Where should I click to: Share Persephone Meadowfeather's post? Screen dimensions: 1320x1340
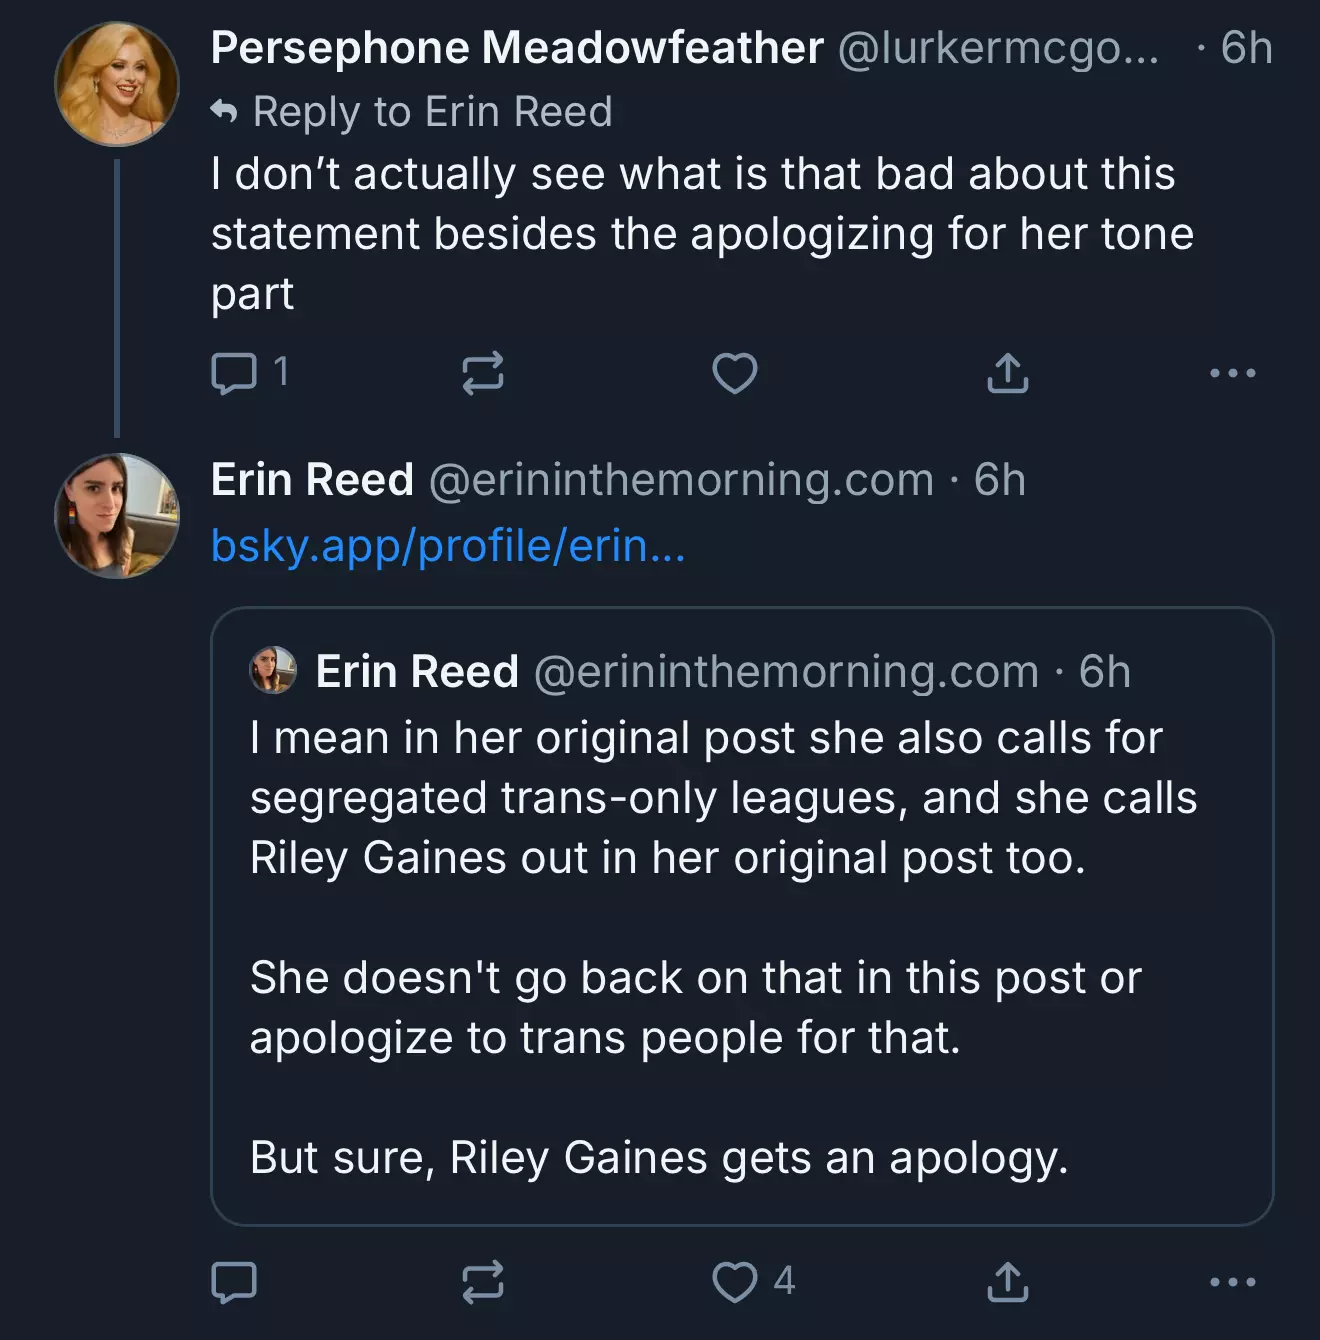click(1007, 373)
